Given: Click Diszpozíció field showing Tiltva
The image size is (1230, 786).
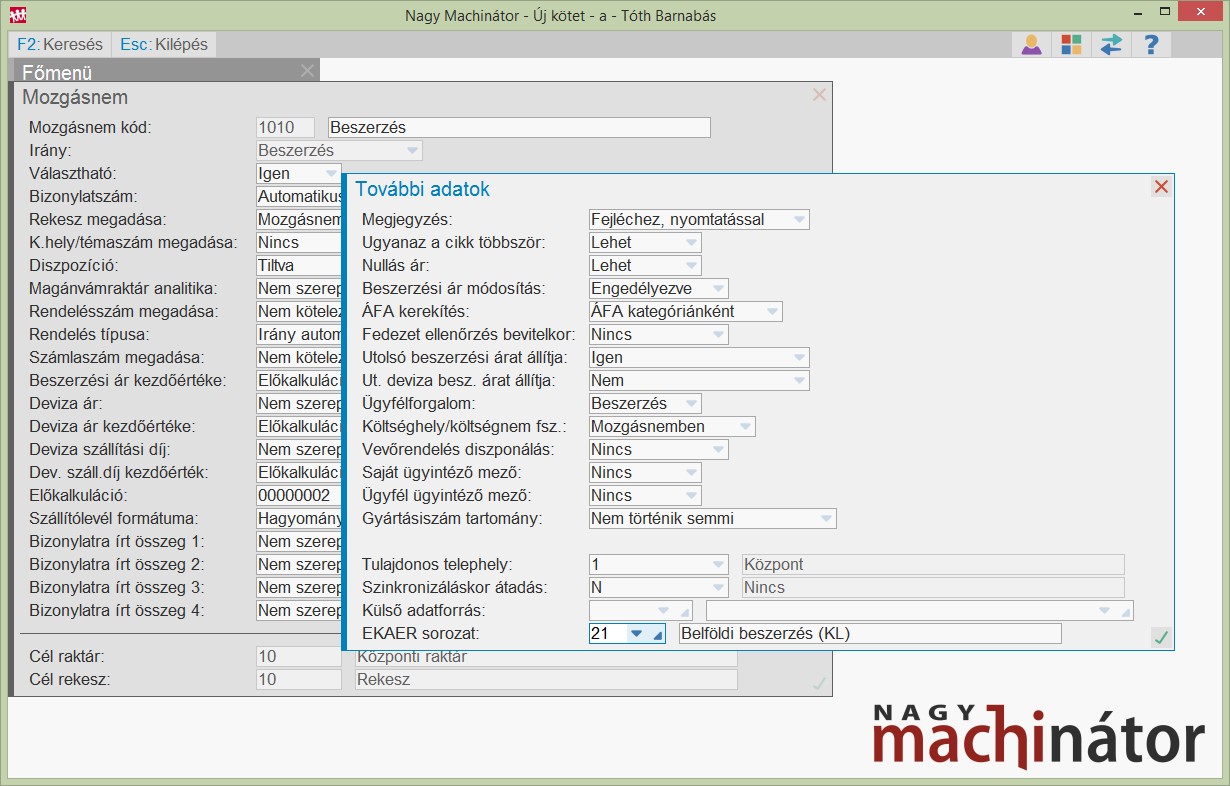Looking at the screenshot, I should [x=298, y=266].
